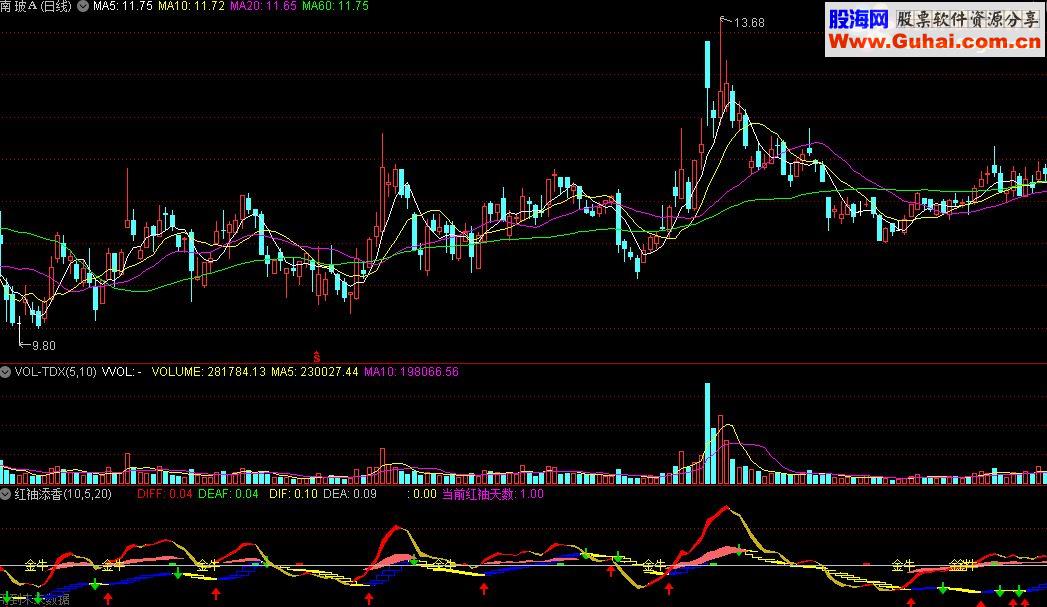The height and width of the screenshot is (607, 1047).
Task: Click the 南玻A(日线) chart title
Action: (36, 7)
